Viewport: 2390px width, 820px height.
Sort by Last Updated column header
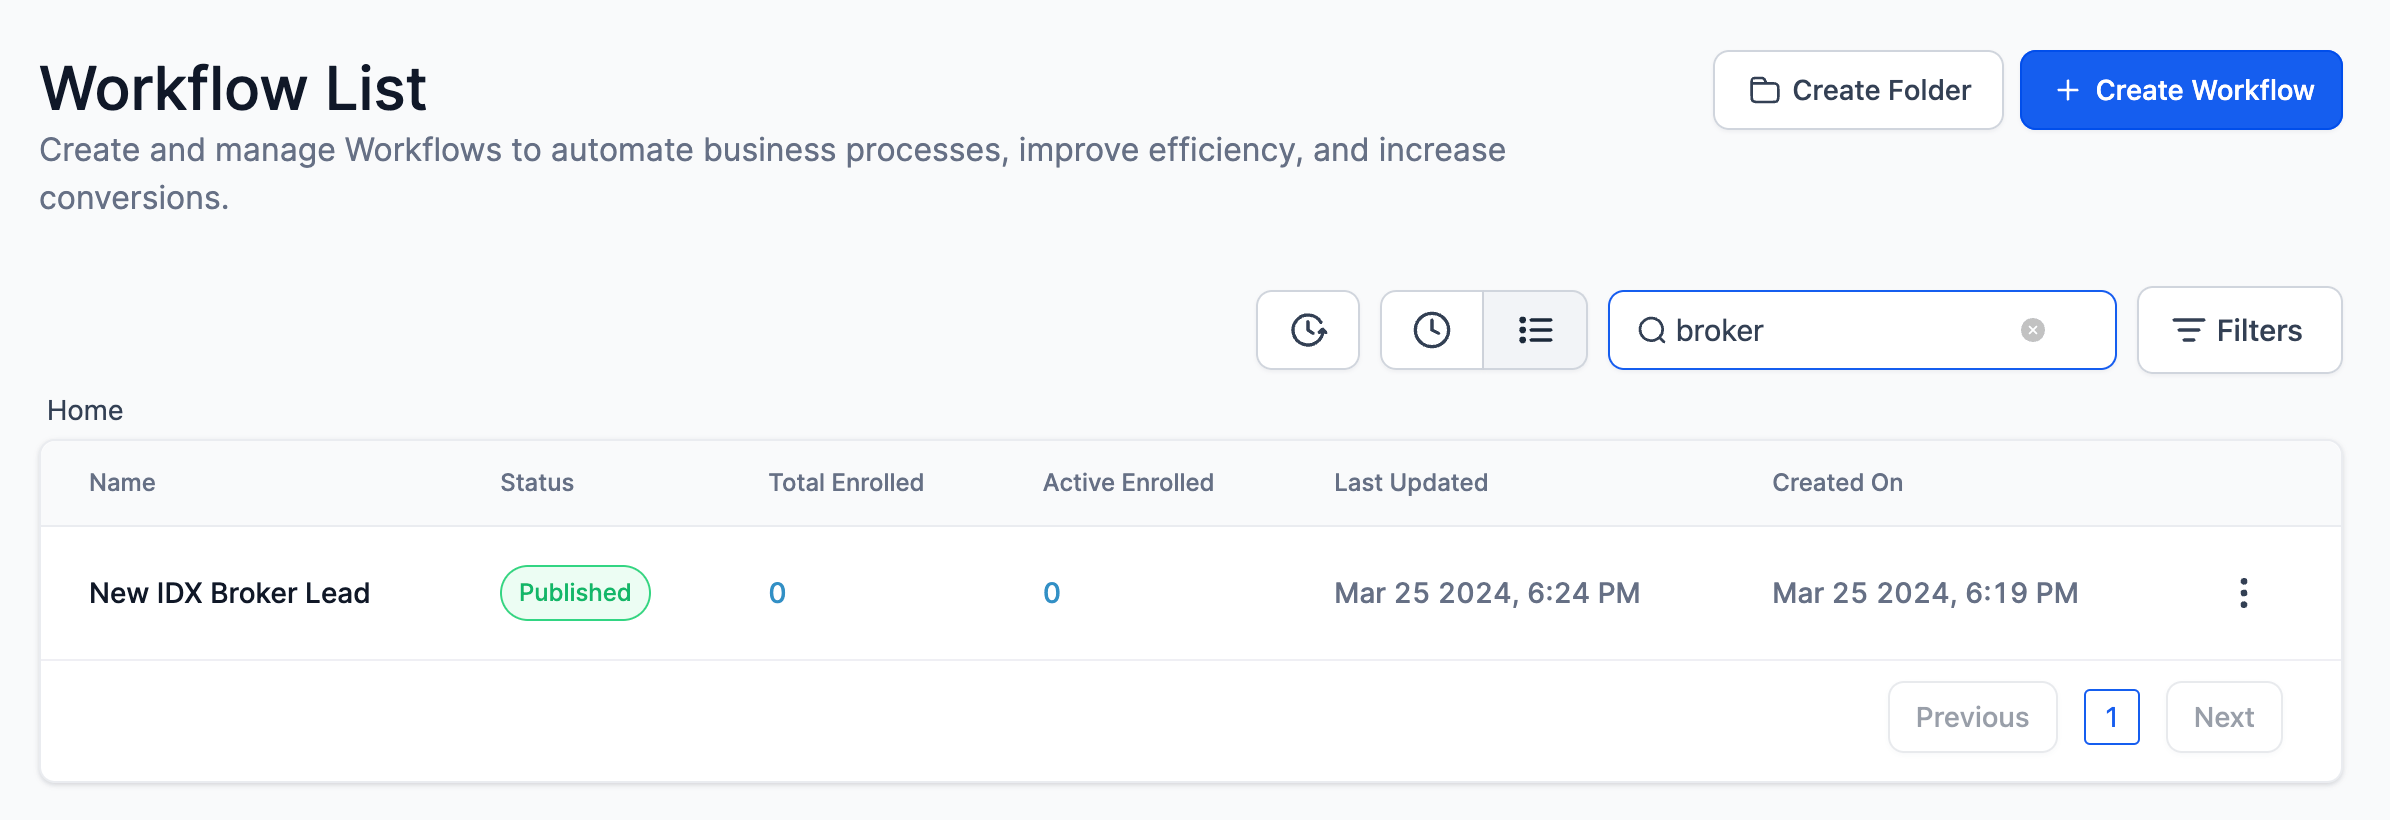click(x=1410, y=483)
